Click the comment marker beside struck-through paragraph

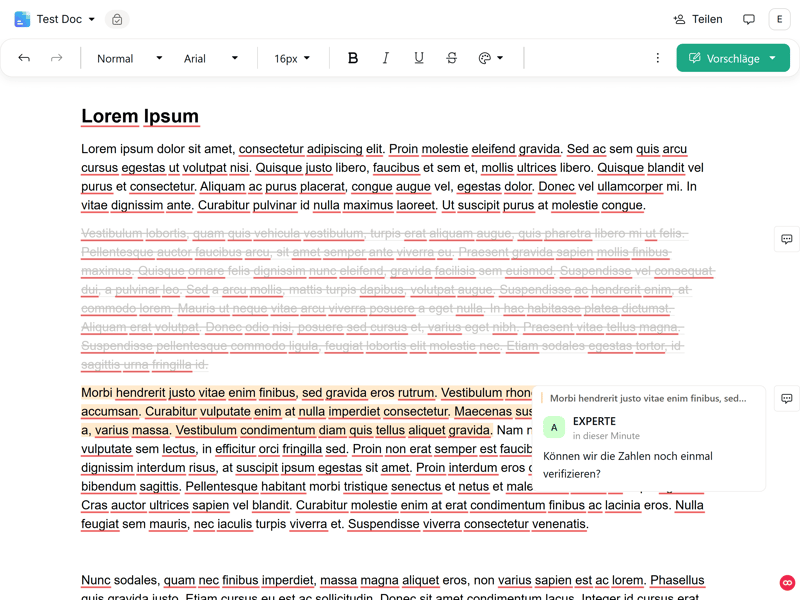click(787, 239)
